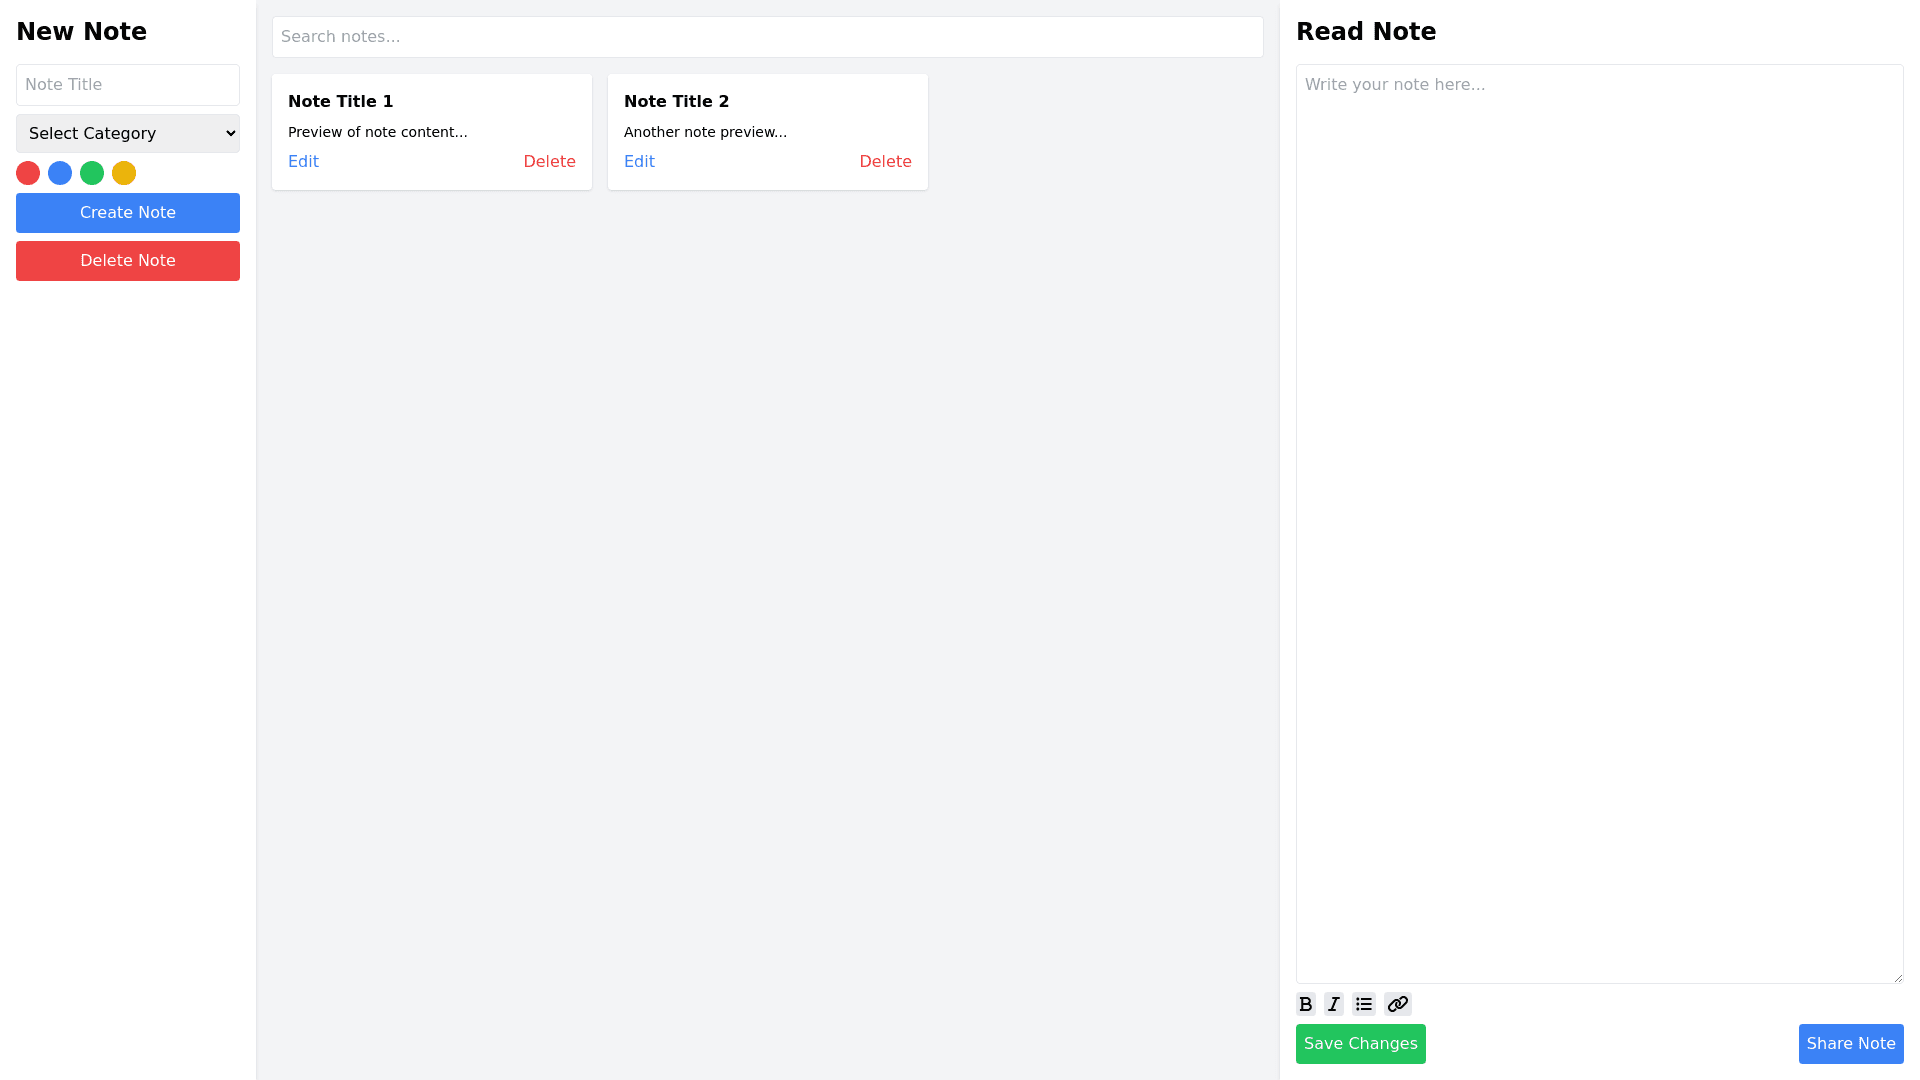Viewport: 1920px width, 1080px height.
Task: Apply bold formatting in note editor
Action: pos(1305,1004)
